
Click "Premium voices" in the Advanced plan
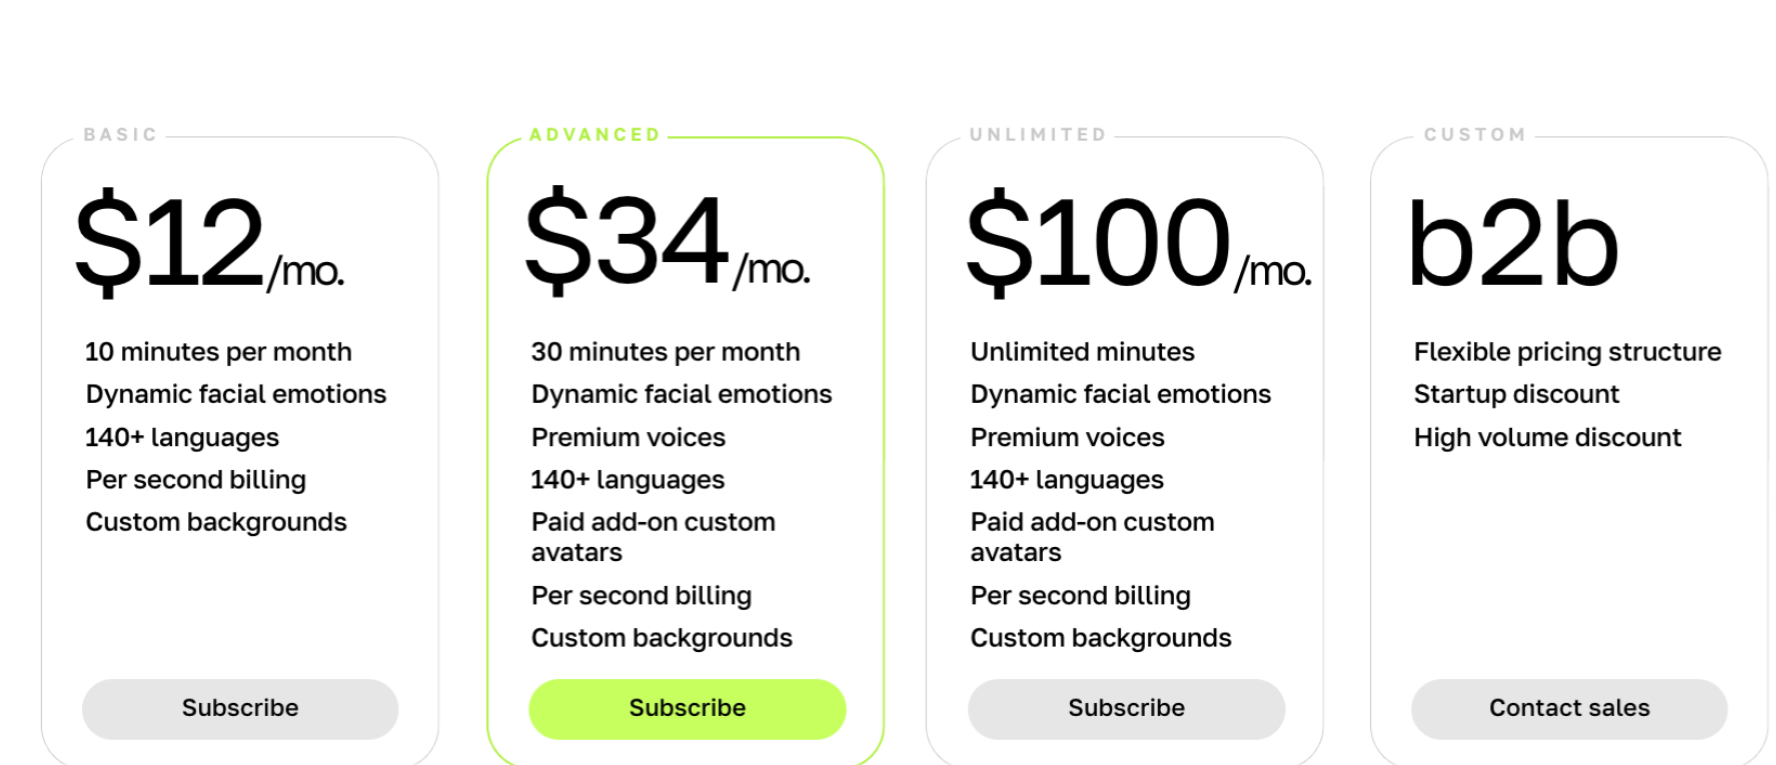628,437
